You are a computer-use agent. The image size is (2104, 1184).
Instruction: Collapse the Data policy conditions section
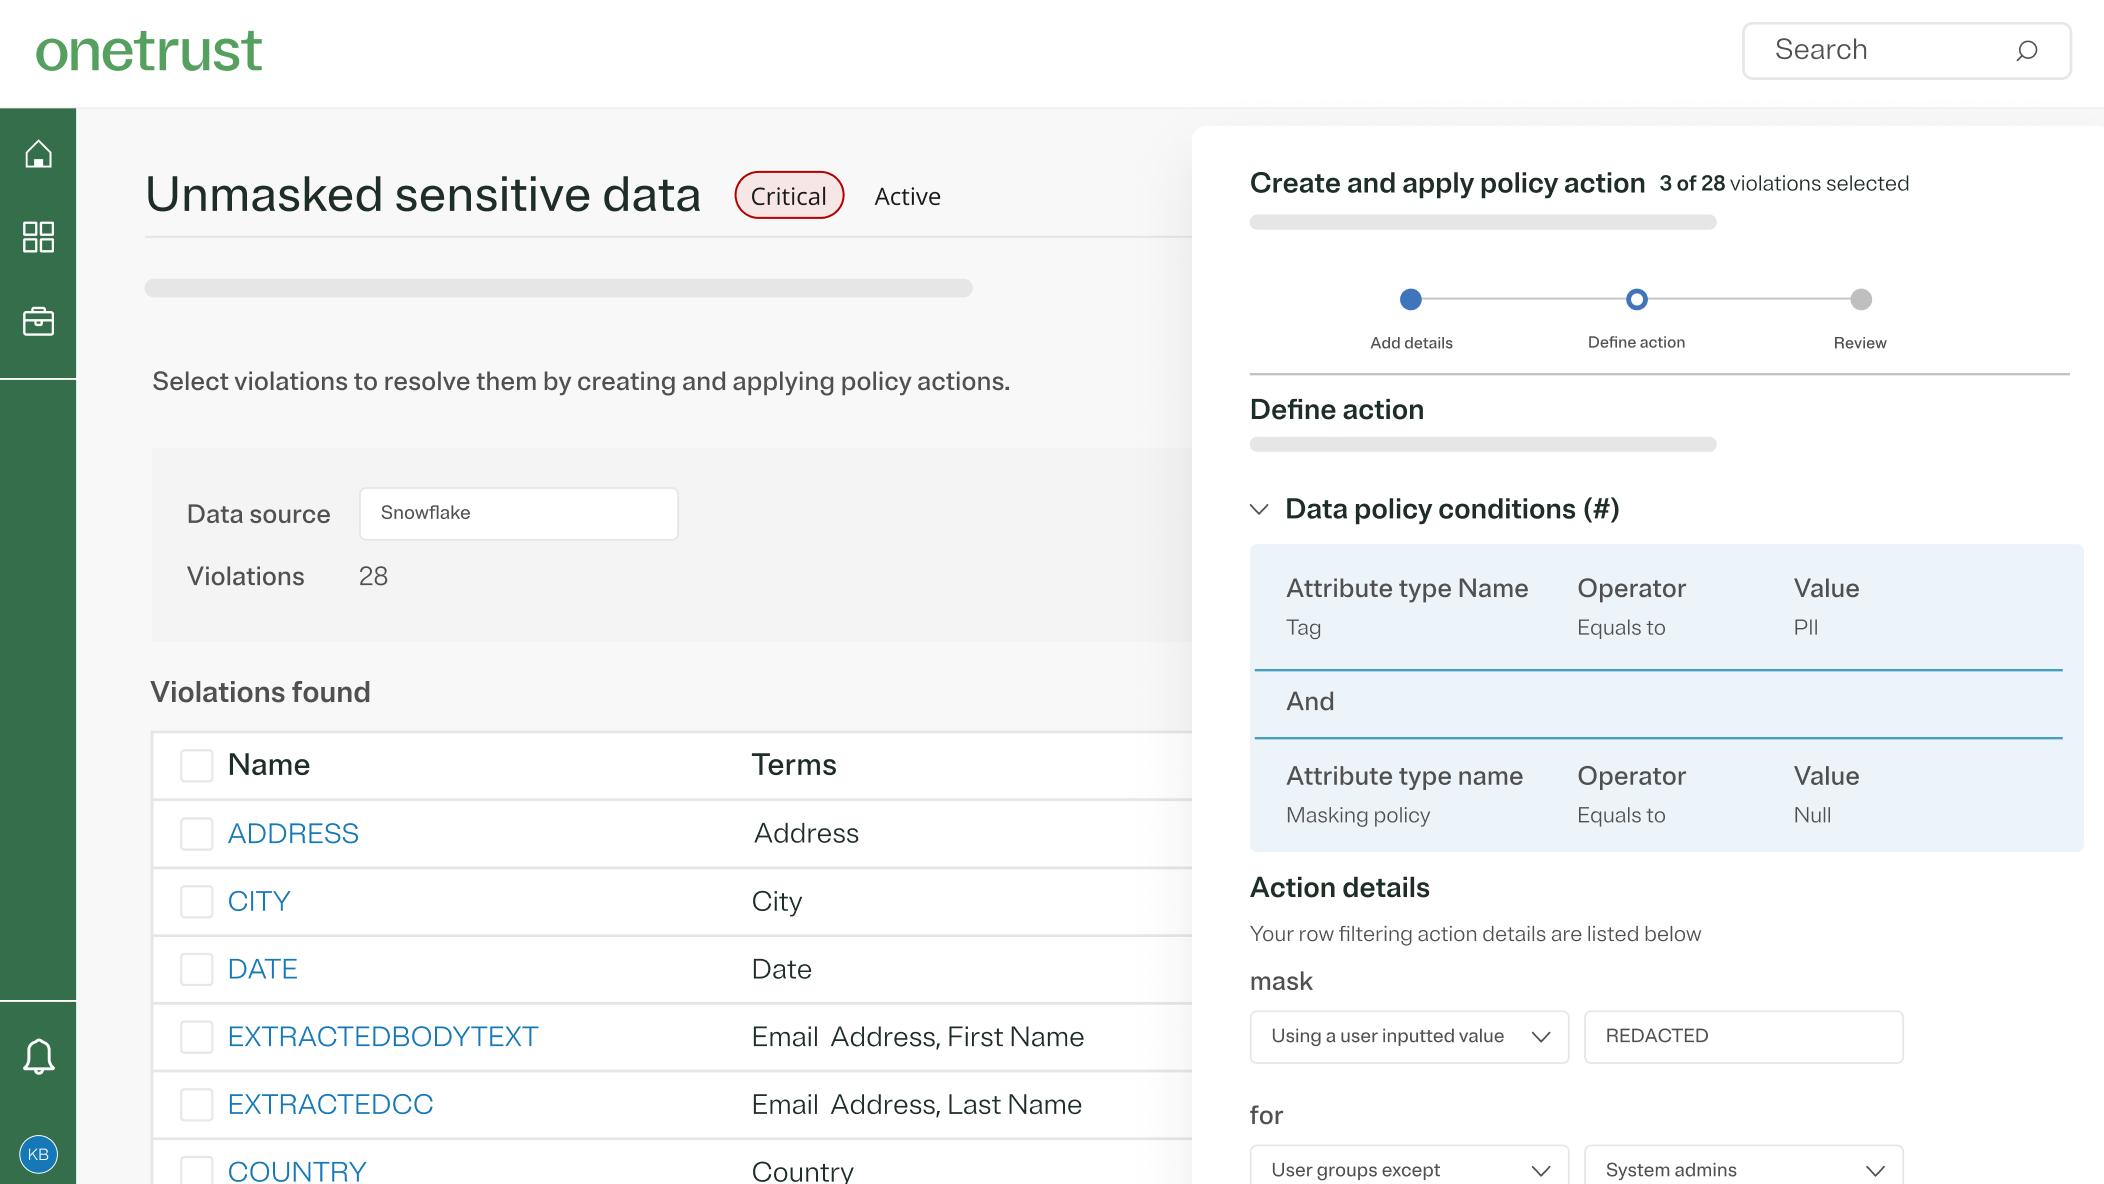1258,509
